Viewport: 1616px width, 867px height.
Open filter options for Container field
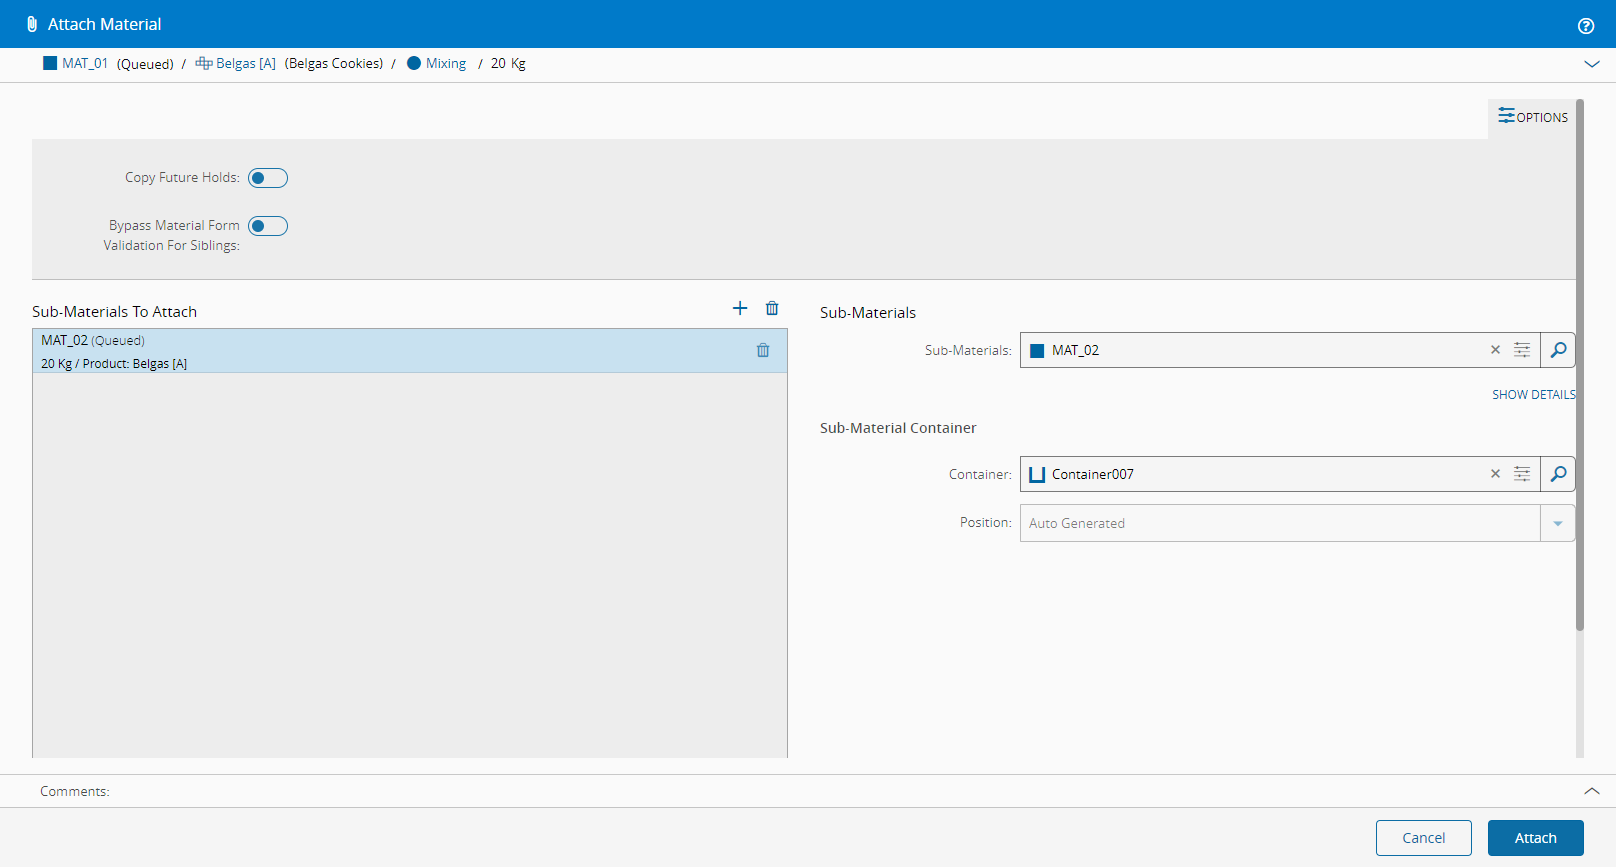1522,474
